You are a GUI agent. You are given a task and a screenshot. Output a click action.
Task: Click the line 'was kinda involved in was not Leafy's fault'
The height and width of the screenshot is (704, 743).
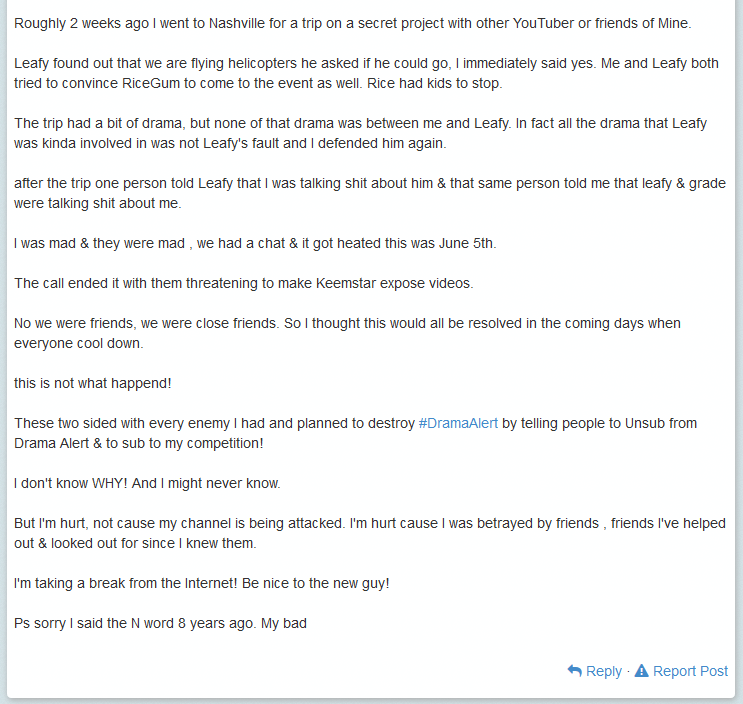tap(230, 143)
